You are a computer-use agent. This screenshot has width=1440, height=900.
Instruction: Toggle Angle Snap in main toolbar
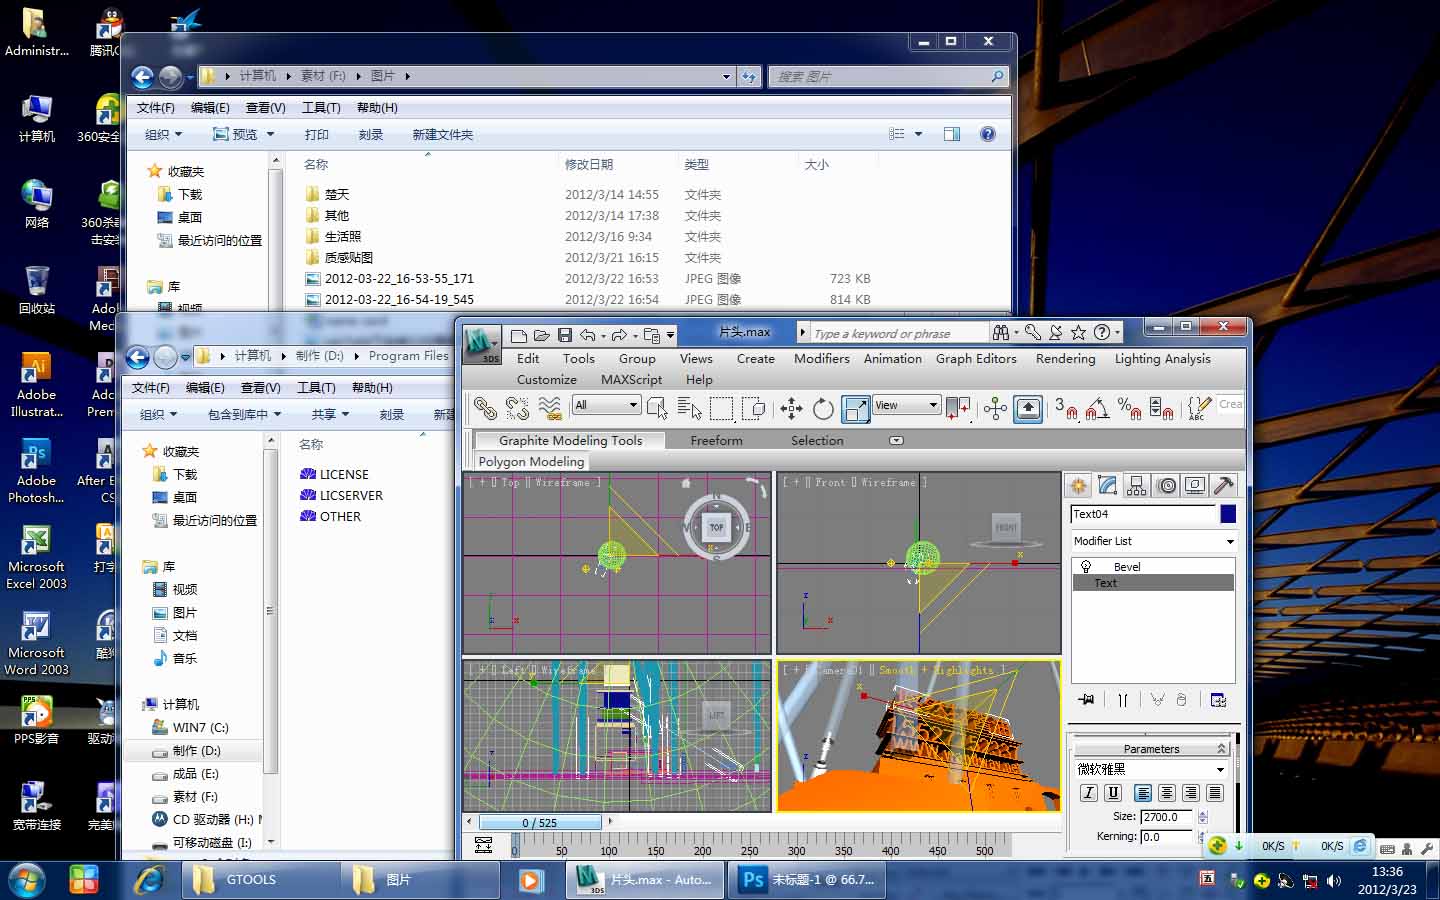1097,408
